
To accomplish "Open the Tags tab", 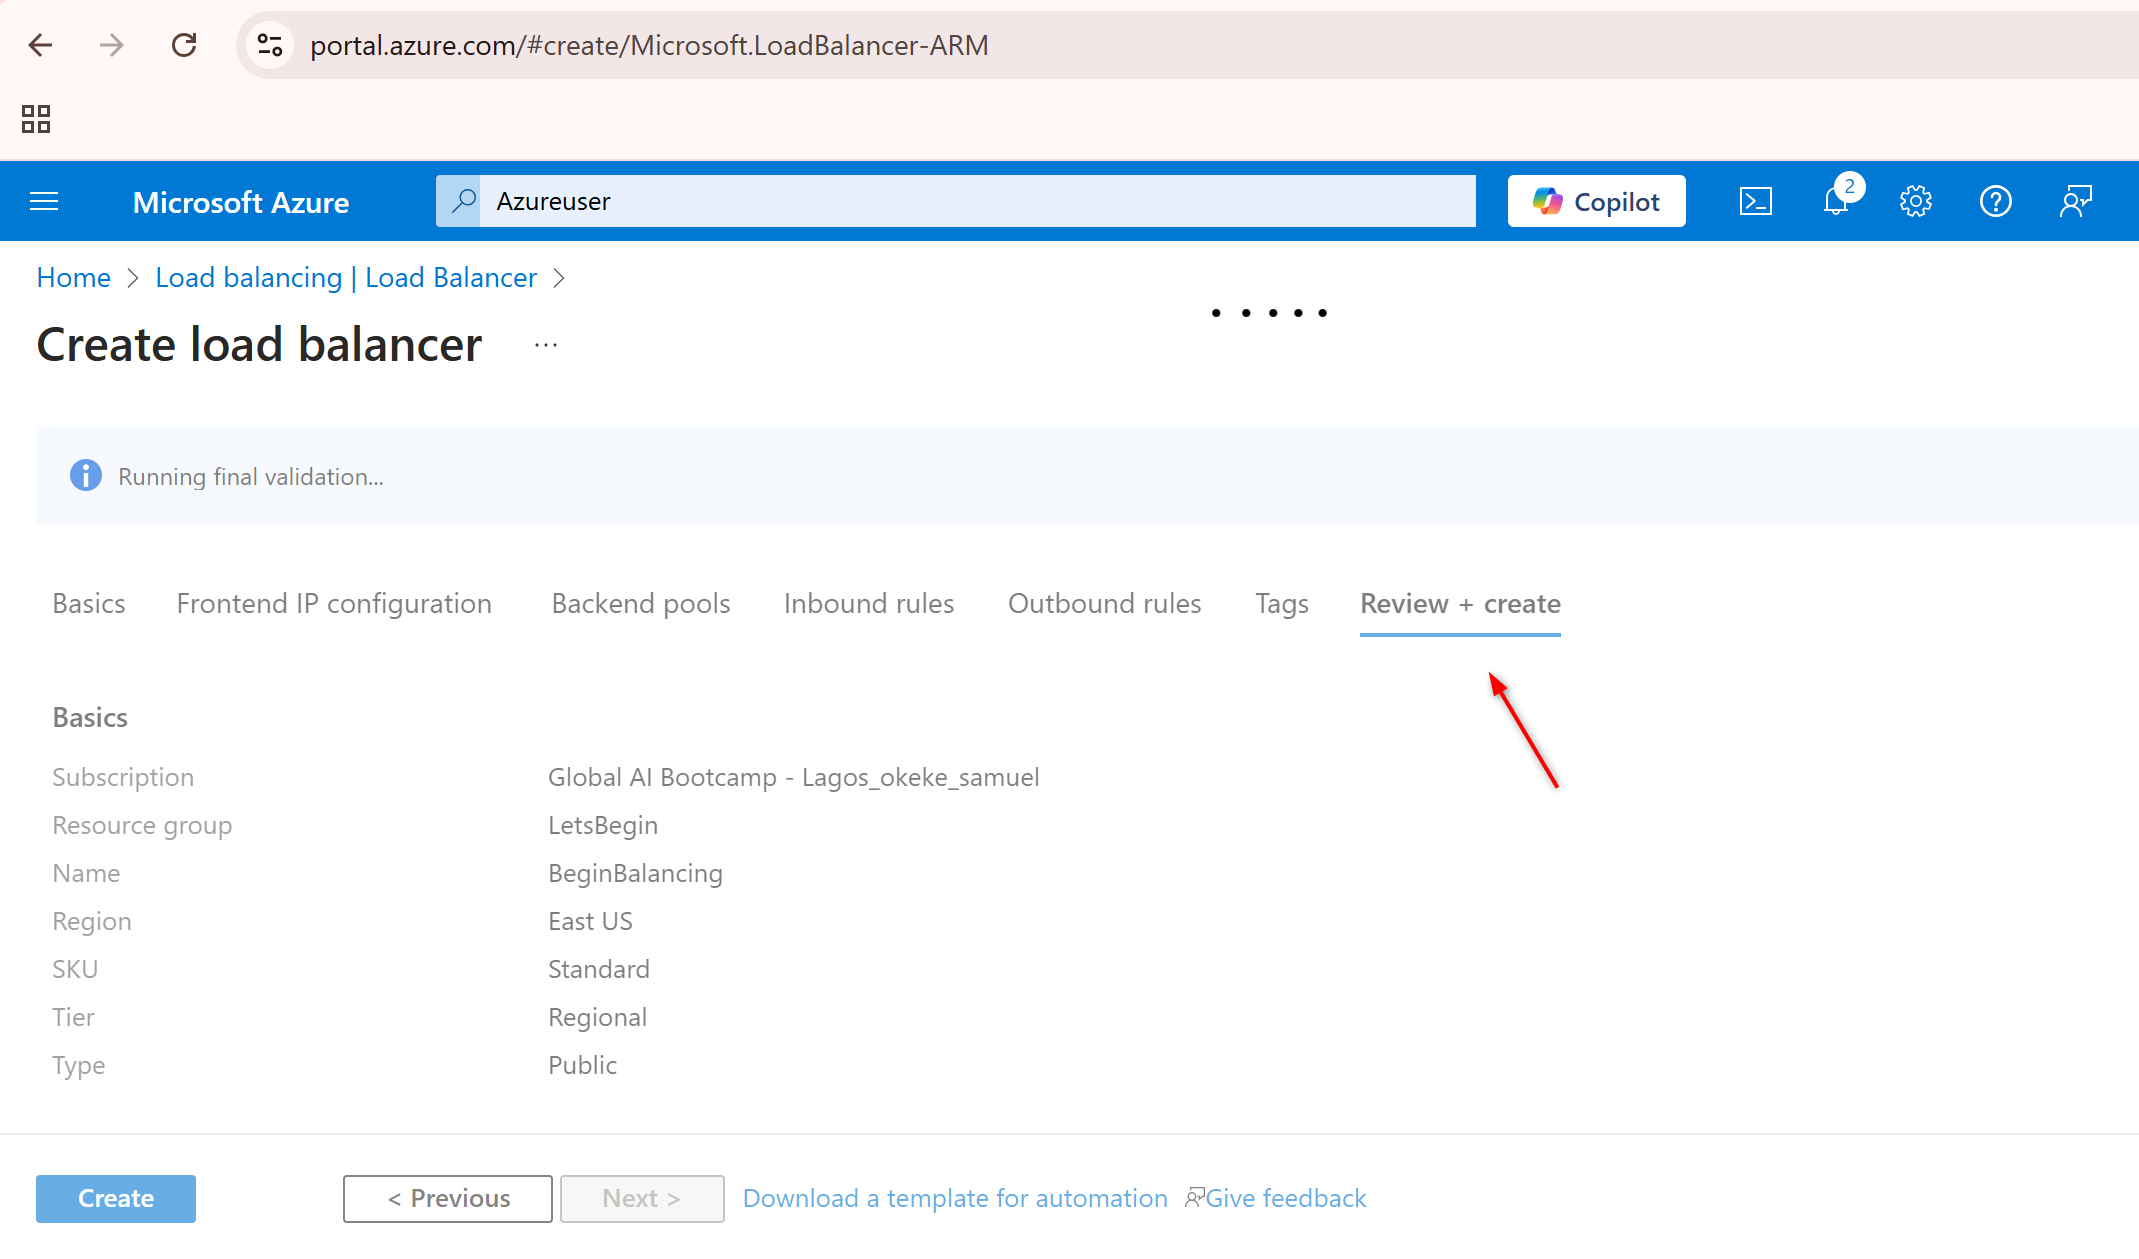I will click(x=1282, y=604).
